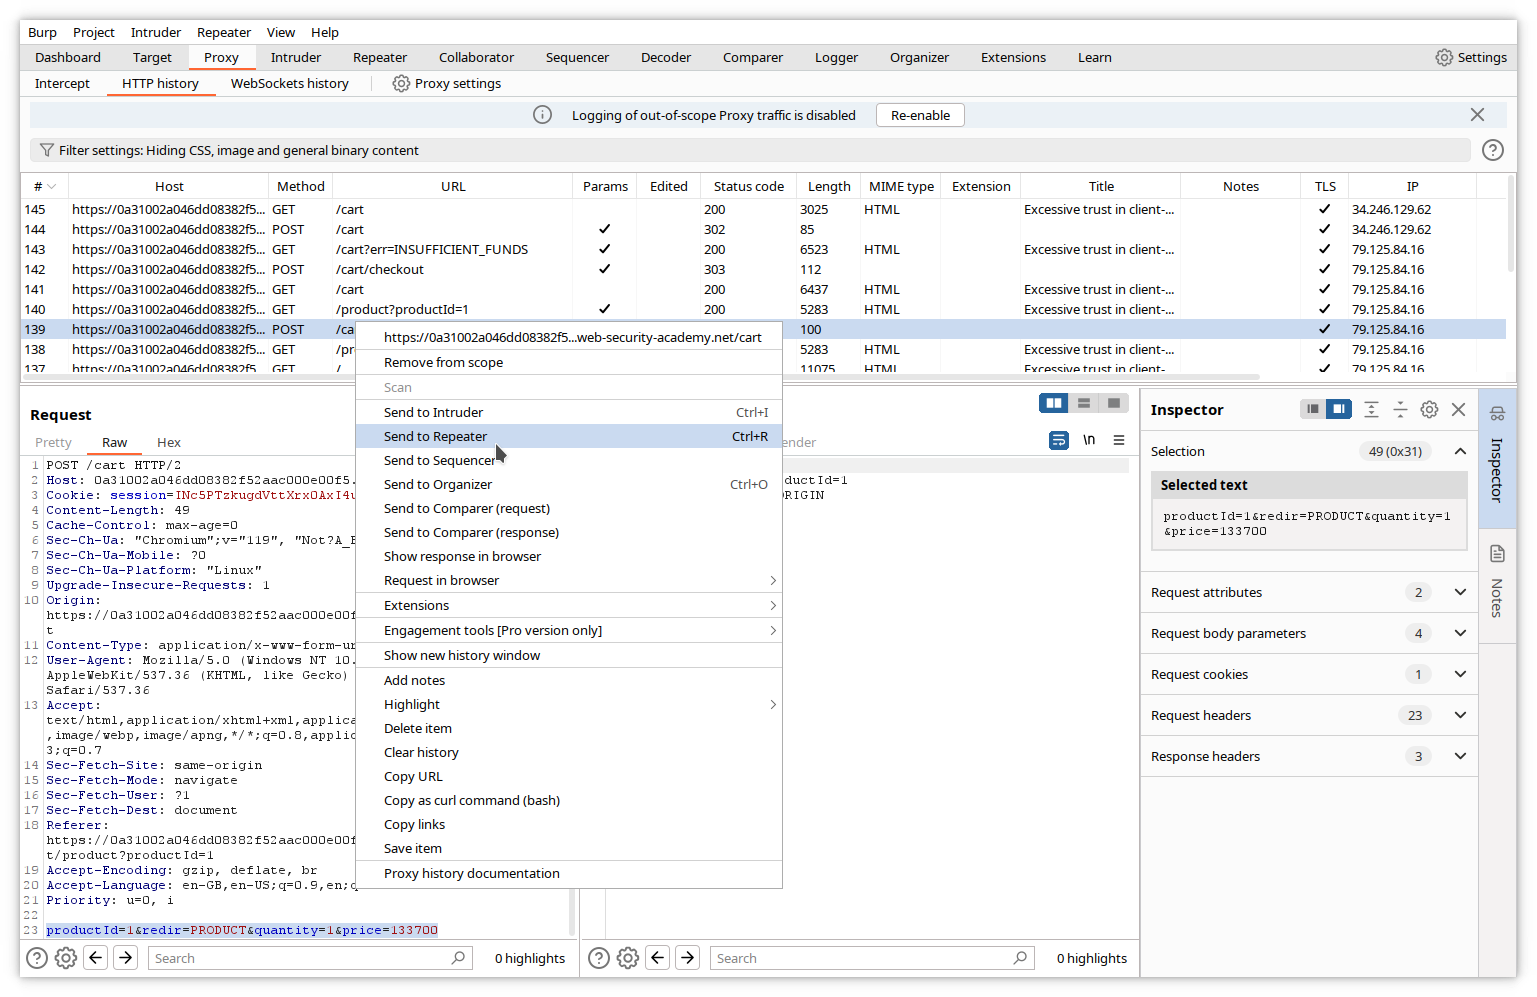Image resolution: width=1537 pixels, height=997 pixels.
Task: Expand Request body parameters section
Action: pos(1460,633)
